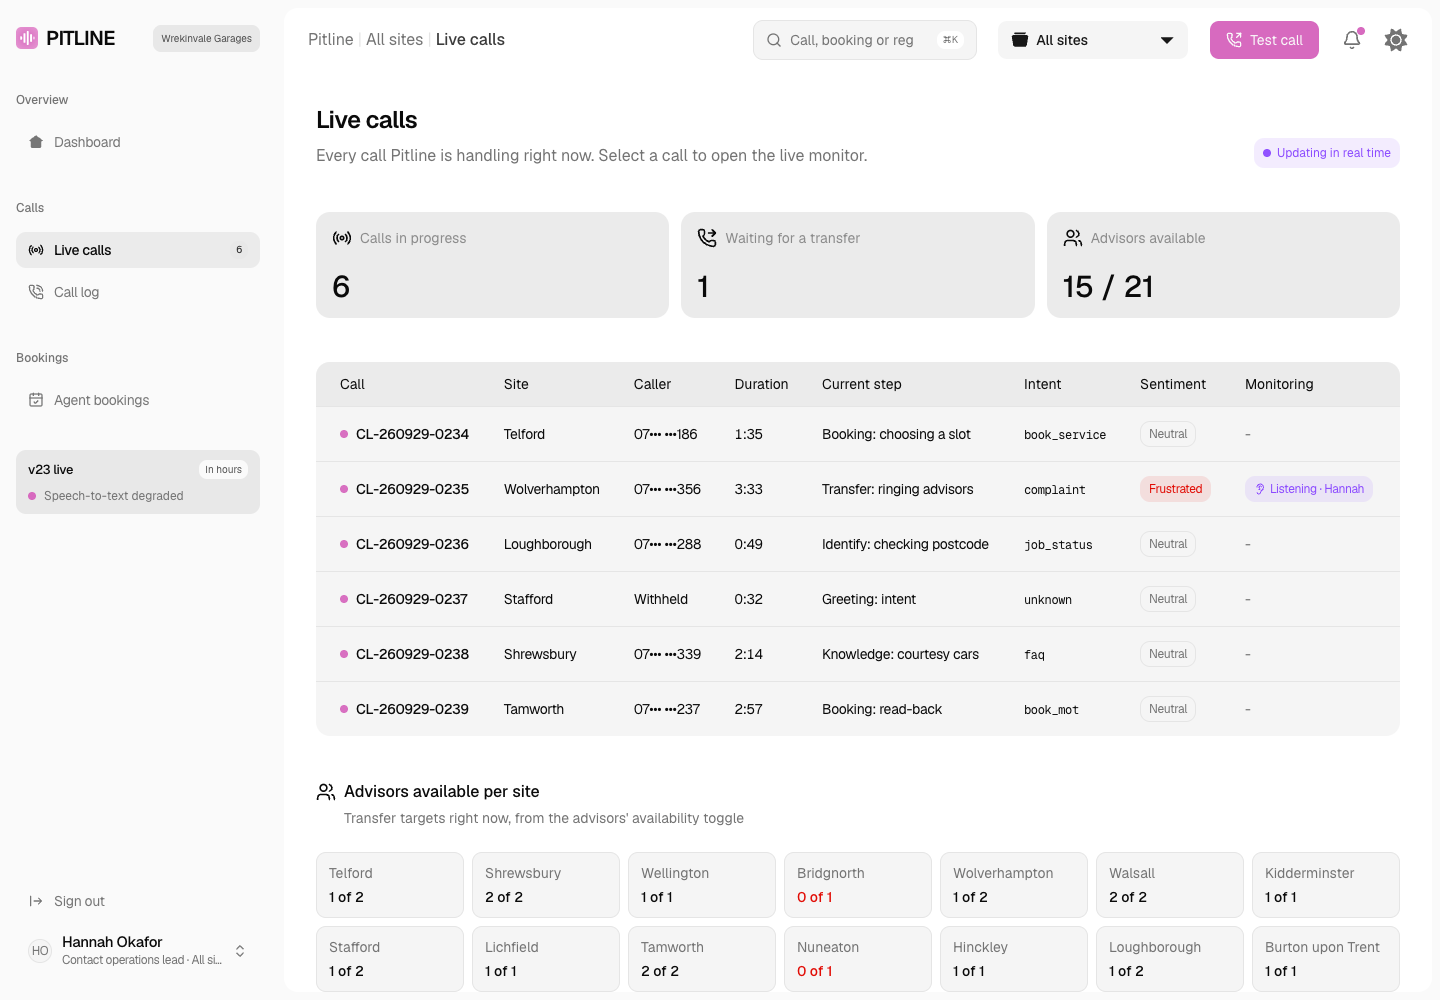Select Live calls in the sidebar
Image resolution: width=1440 pixels, height=1000 pixels.
138,250
